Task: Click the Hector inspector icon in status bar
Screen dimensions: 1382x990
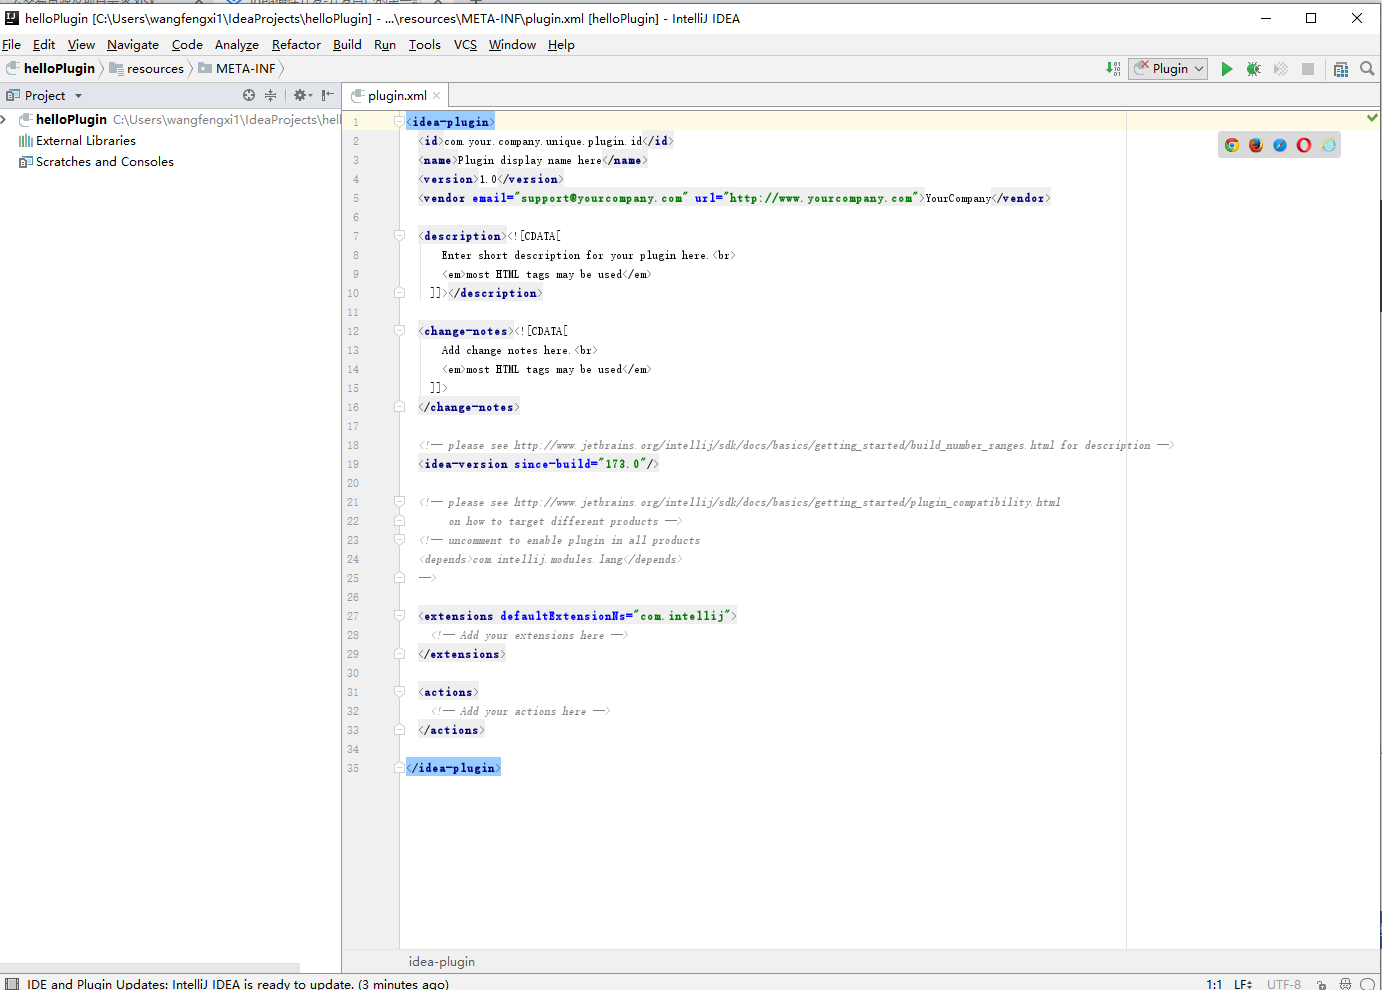Action: [x=1345, y=984]
